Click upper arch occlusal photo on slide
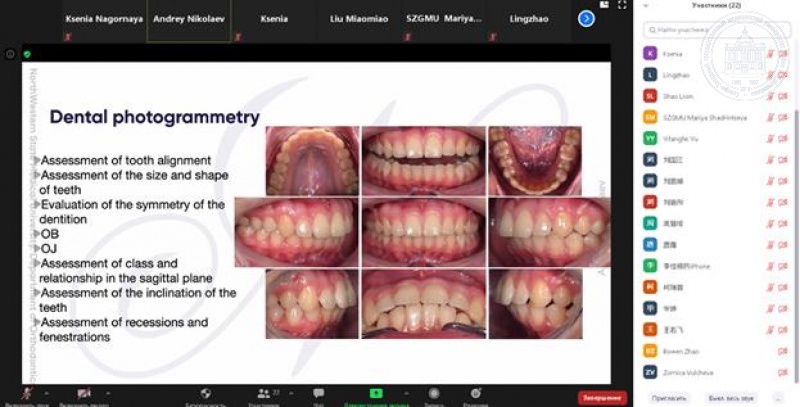 (312, 161)
